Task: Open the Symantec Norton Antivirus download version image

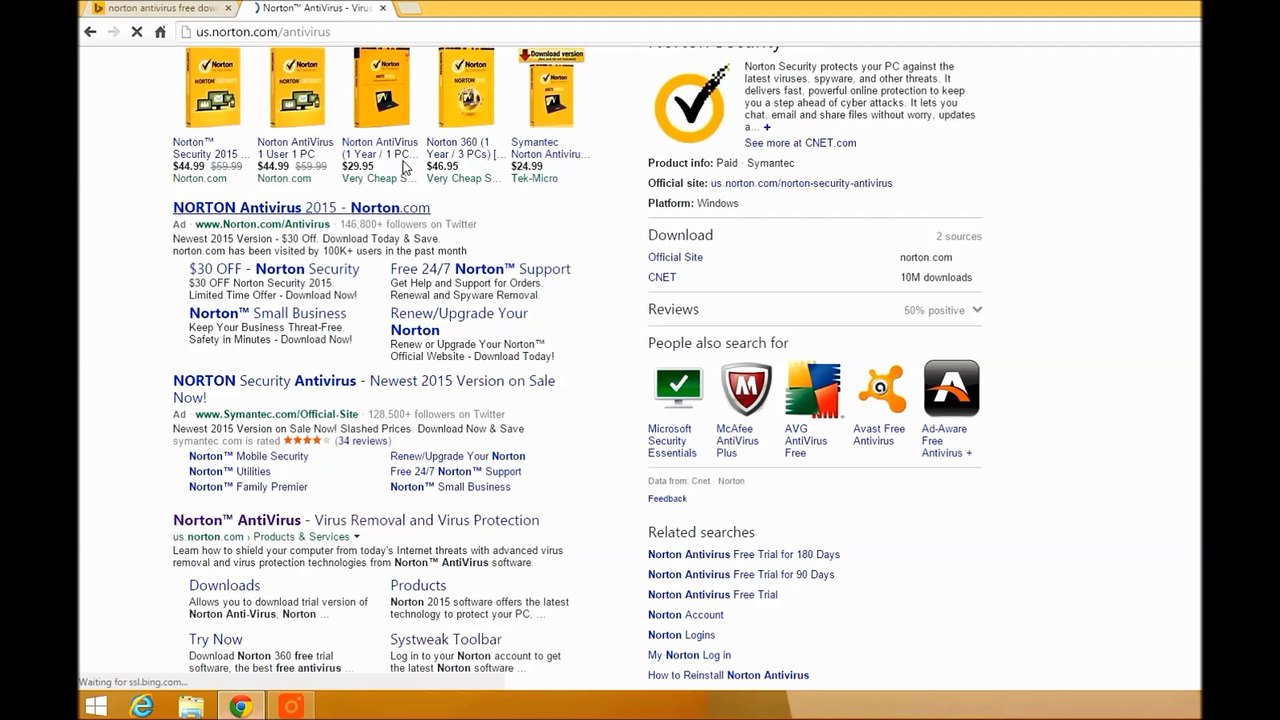Action: [550, 88]
